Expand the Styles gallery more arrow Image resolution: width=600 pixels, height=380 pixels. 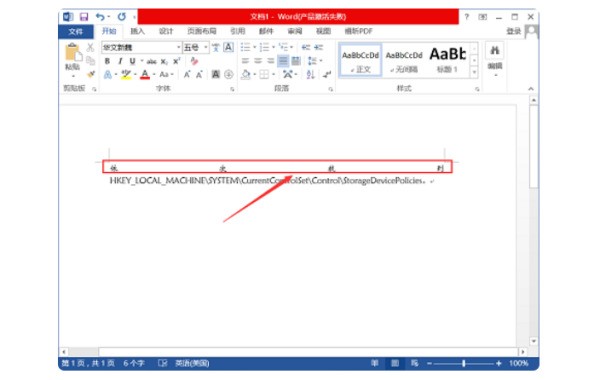pyautogui.click(x=474, y=72)
